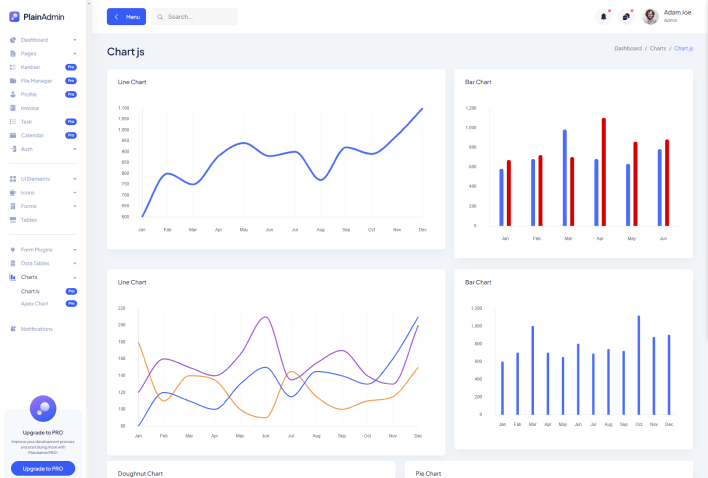Click the File Manager folder icon

click(x=13, y=80)
